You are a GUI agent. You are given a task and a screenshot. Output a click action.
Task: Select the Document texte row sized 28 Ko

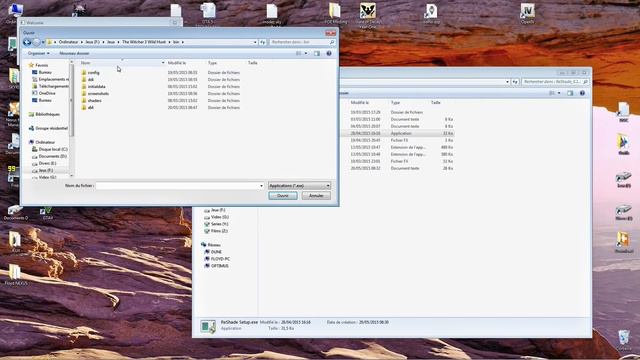(x=397, y=168)
